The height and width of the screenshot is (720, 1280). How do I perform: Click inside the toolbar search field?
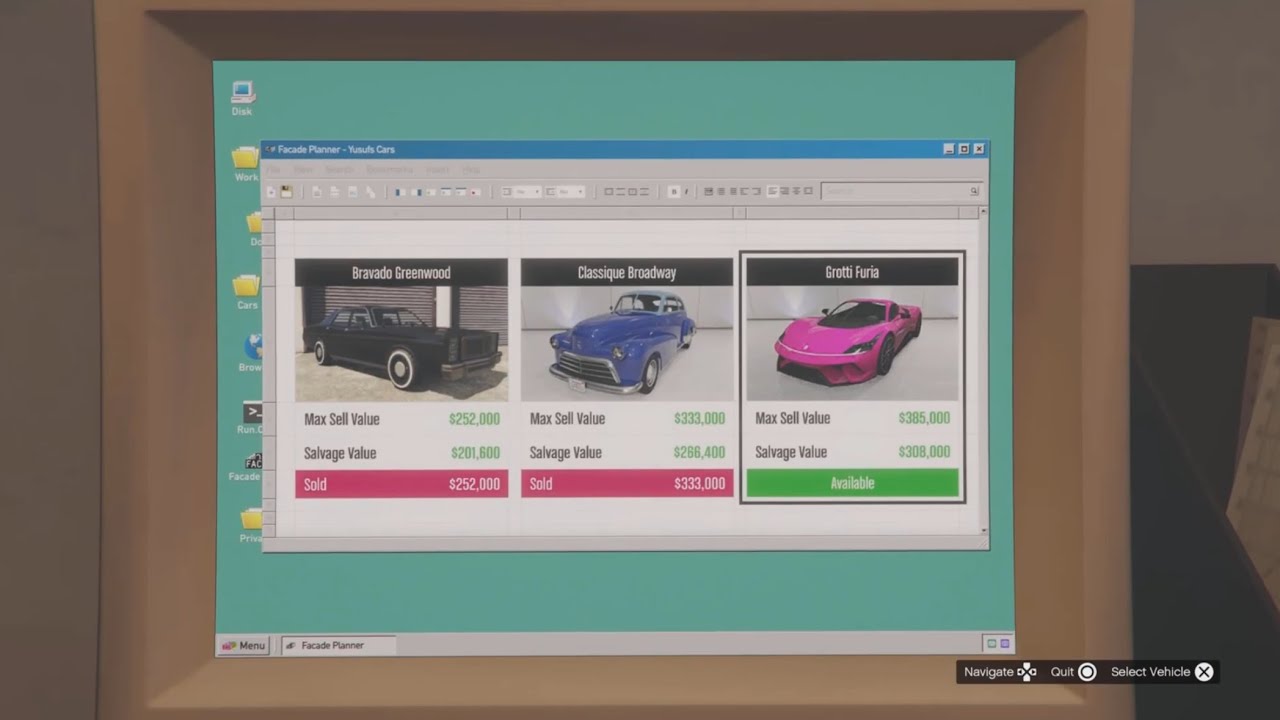(900, 191)
